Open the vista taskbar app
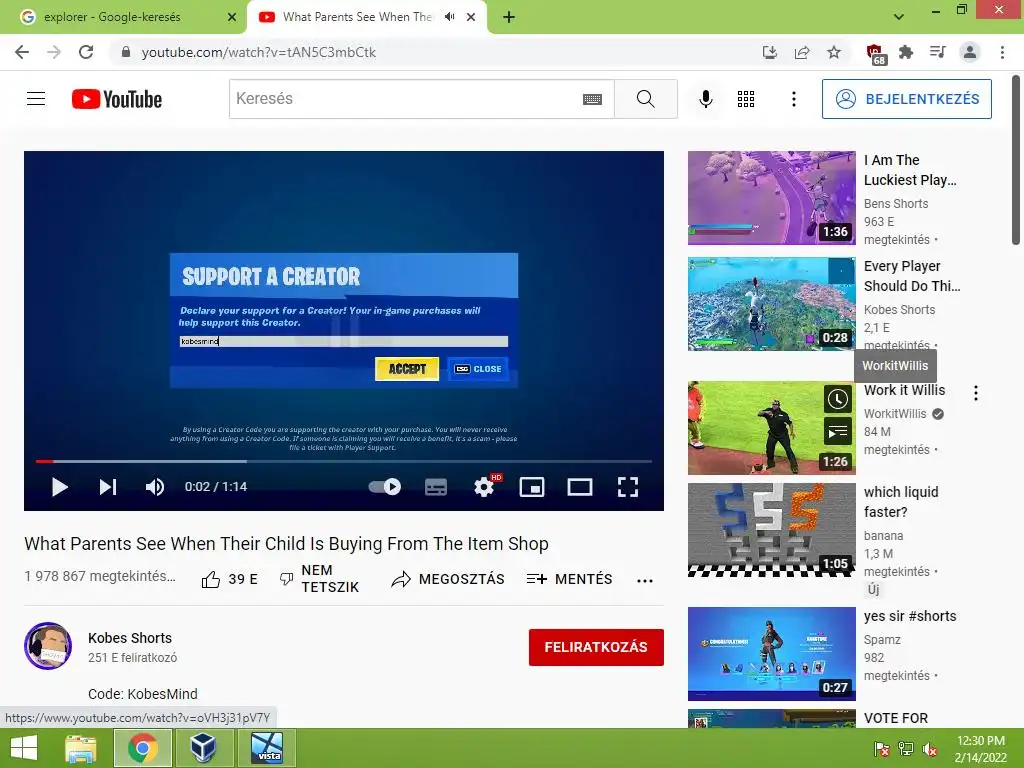Viewport: 1024px width, 768px height. click(x=267, y=748)
